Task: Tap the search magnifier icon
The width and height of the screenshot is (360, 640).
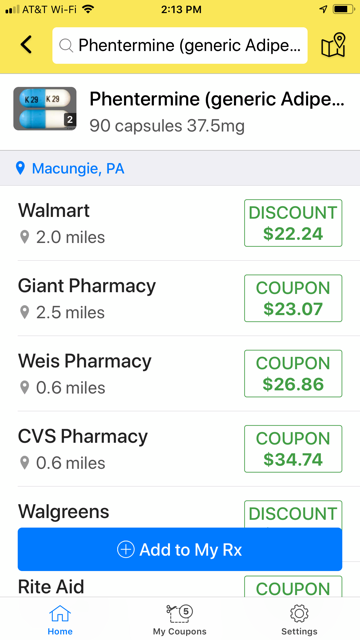Action: click(66, 45)
